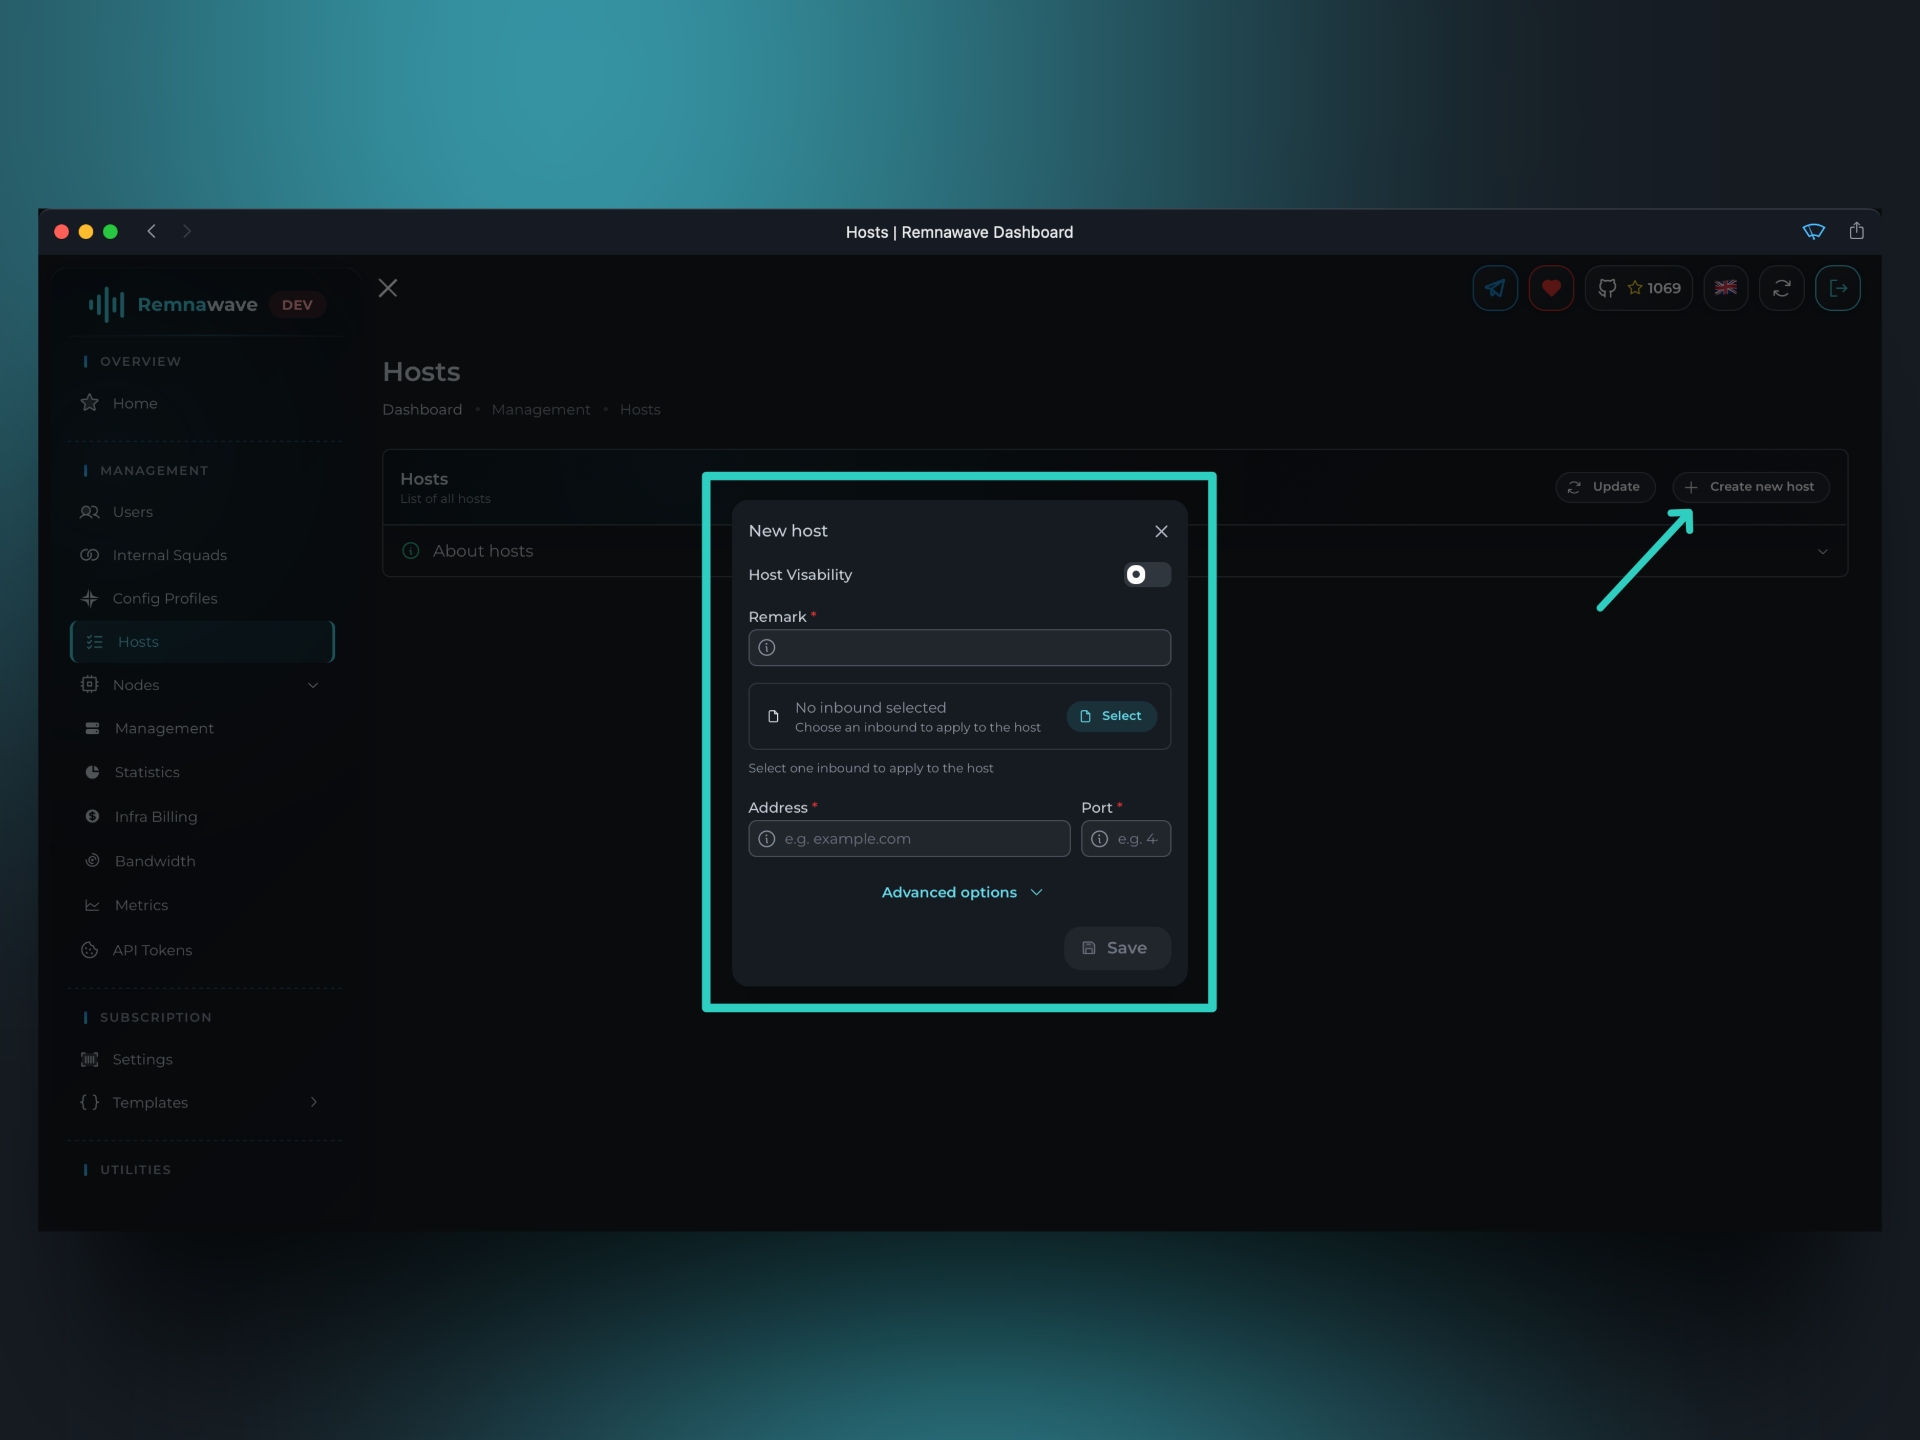Toggle the Host Visibility switch
The image size is (1920, 1440).
(x=1146, y=574)
